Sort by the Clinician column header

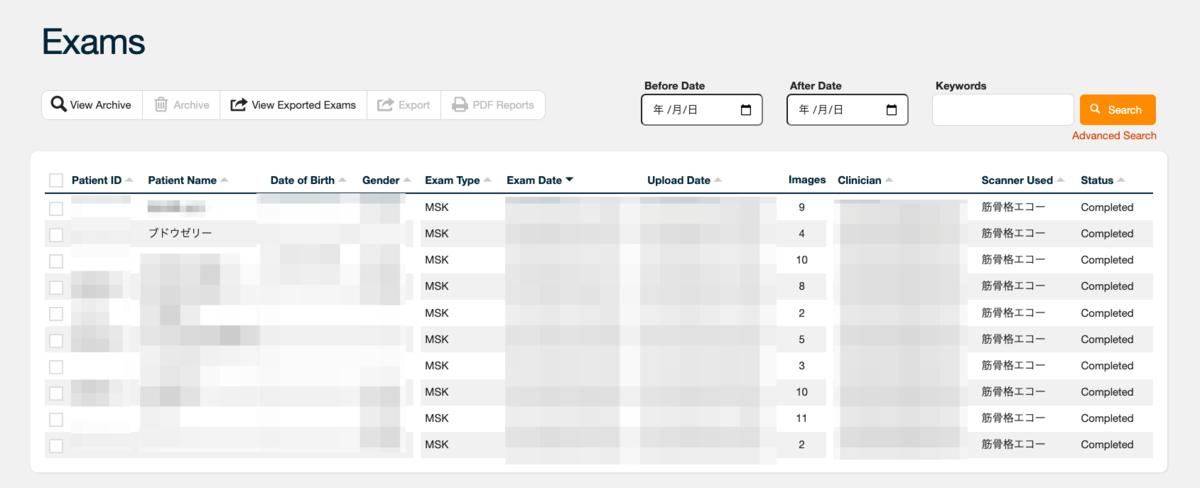(x=860, y=180)
